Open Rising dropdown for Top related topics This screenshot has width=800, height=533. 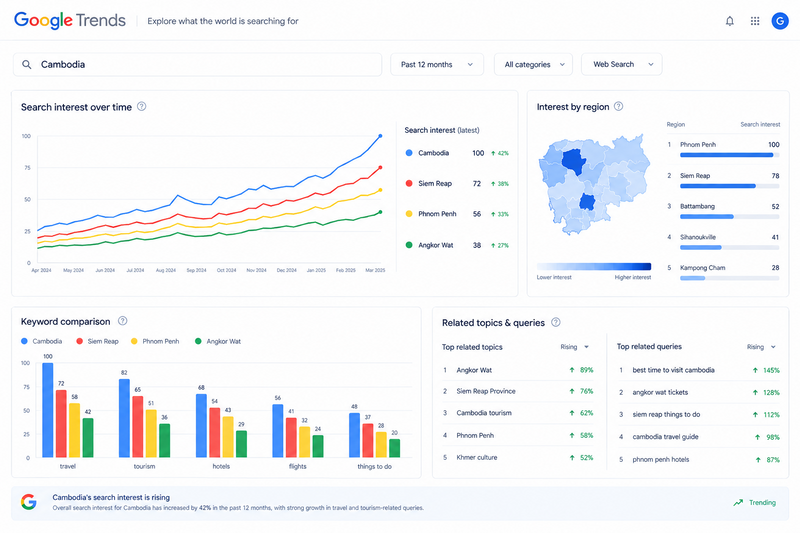click(574, 347)
